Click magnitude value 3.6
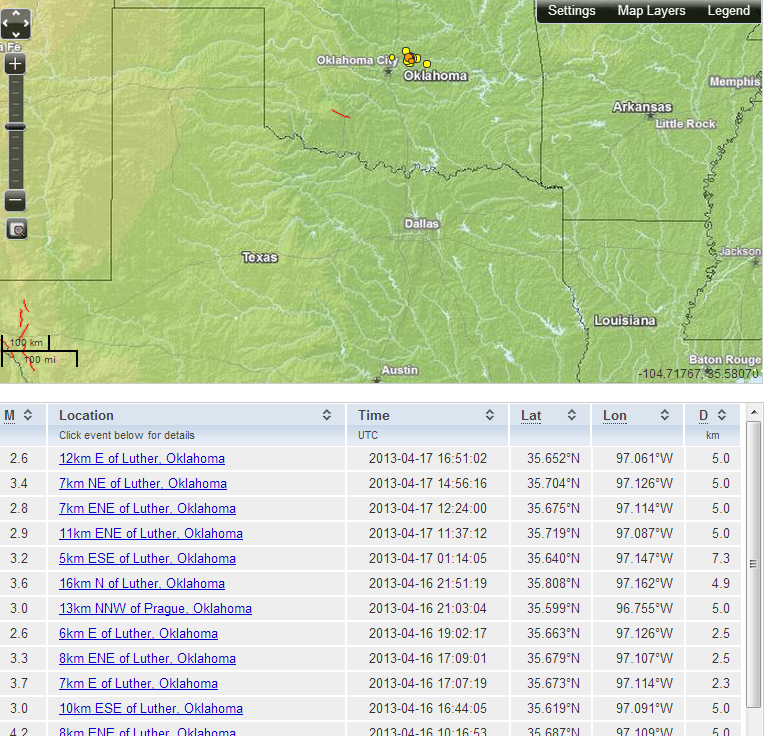This screenshot has width=765, height=736. click(x=19, y=583)
